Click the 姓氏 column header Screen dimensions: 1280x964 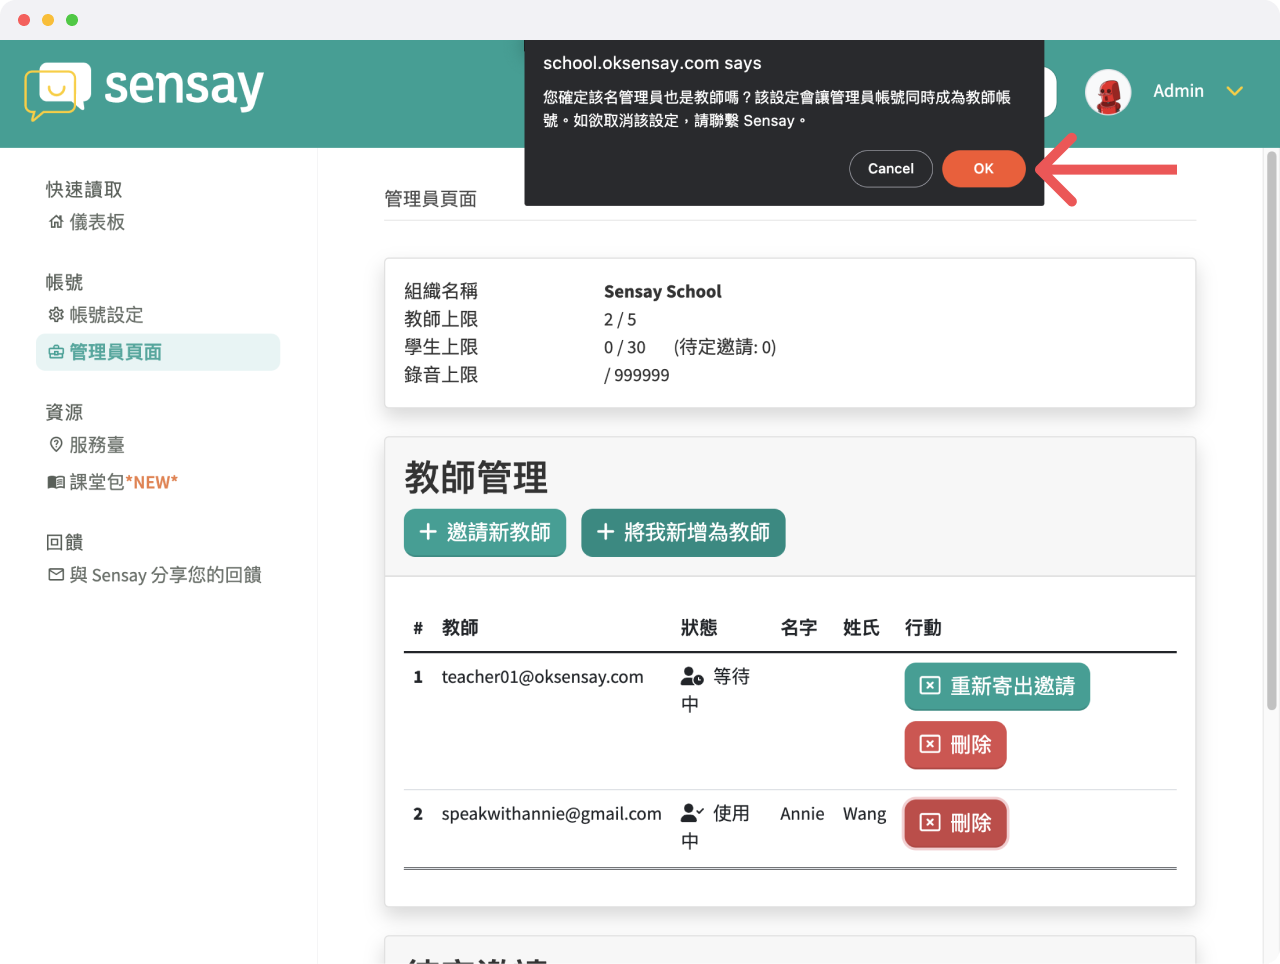tap(861, 628)
